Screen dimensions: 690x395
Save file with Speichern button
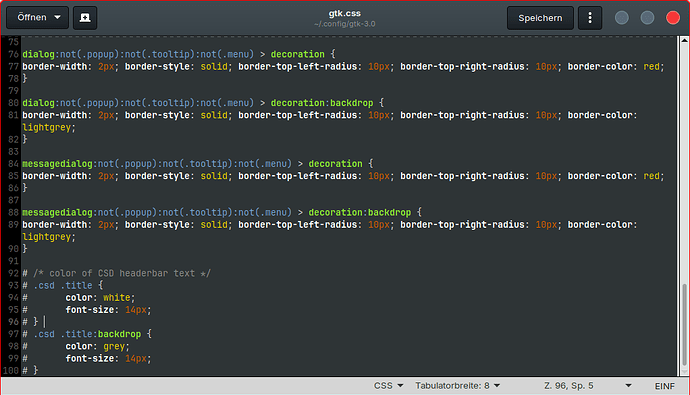click(540, 18)
